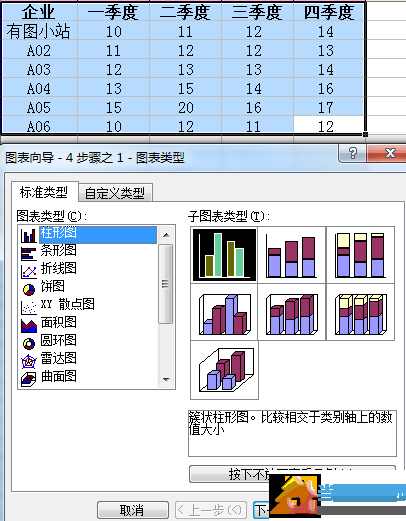
Task: Choose the clustered column sub-chart thumbnail
Action: pyautogui.click(x=224, y=255)
